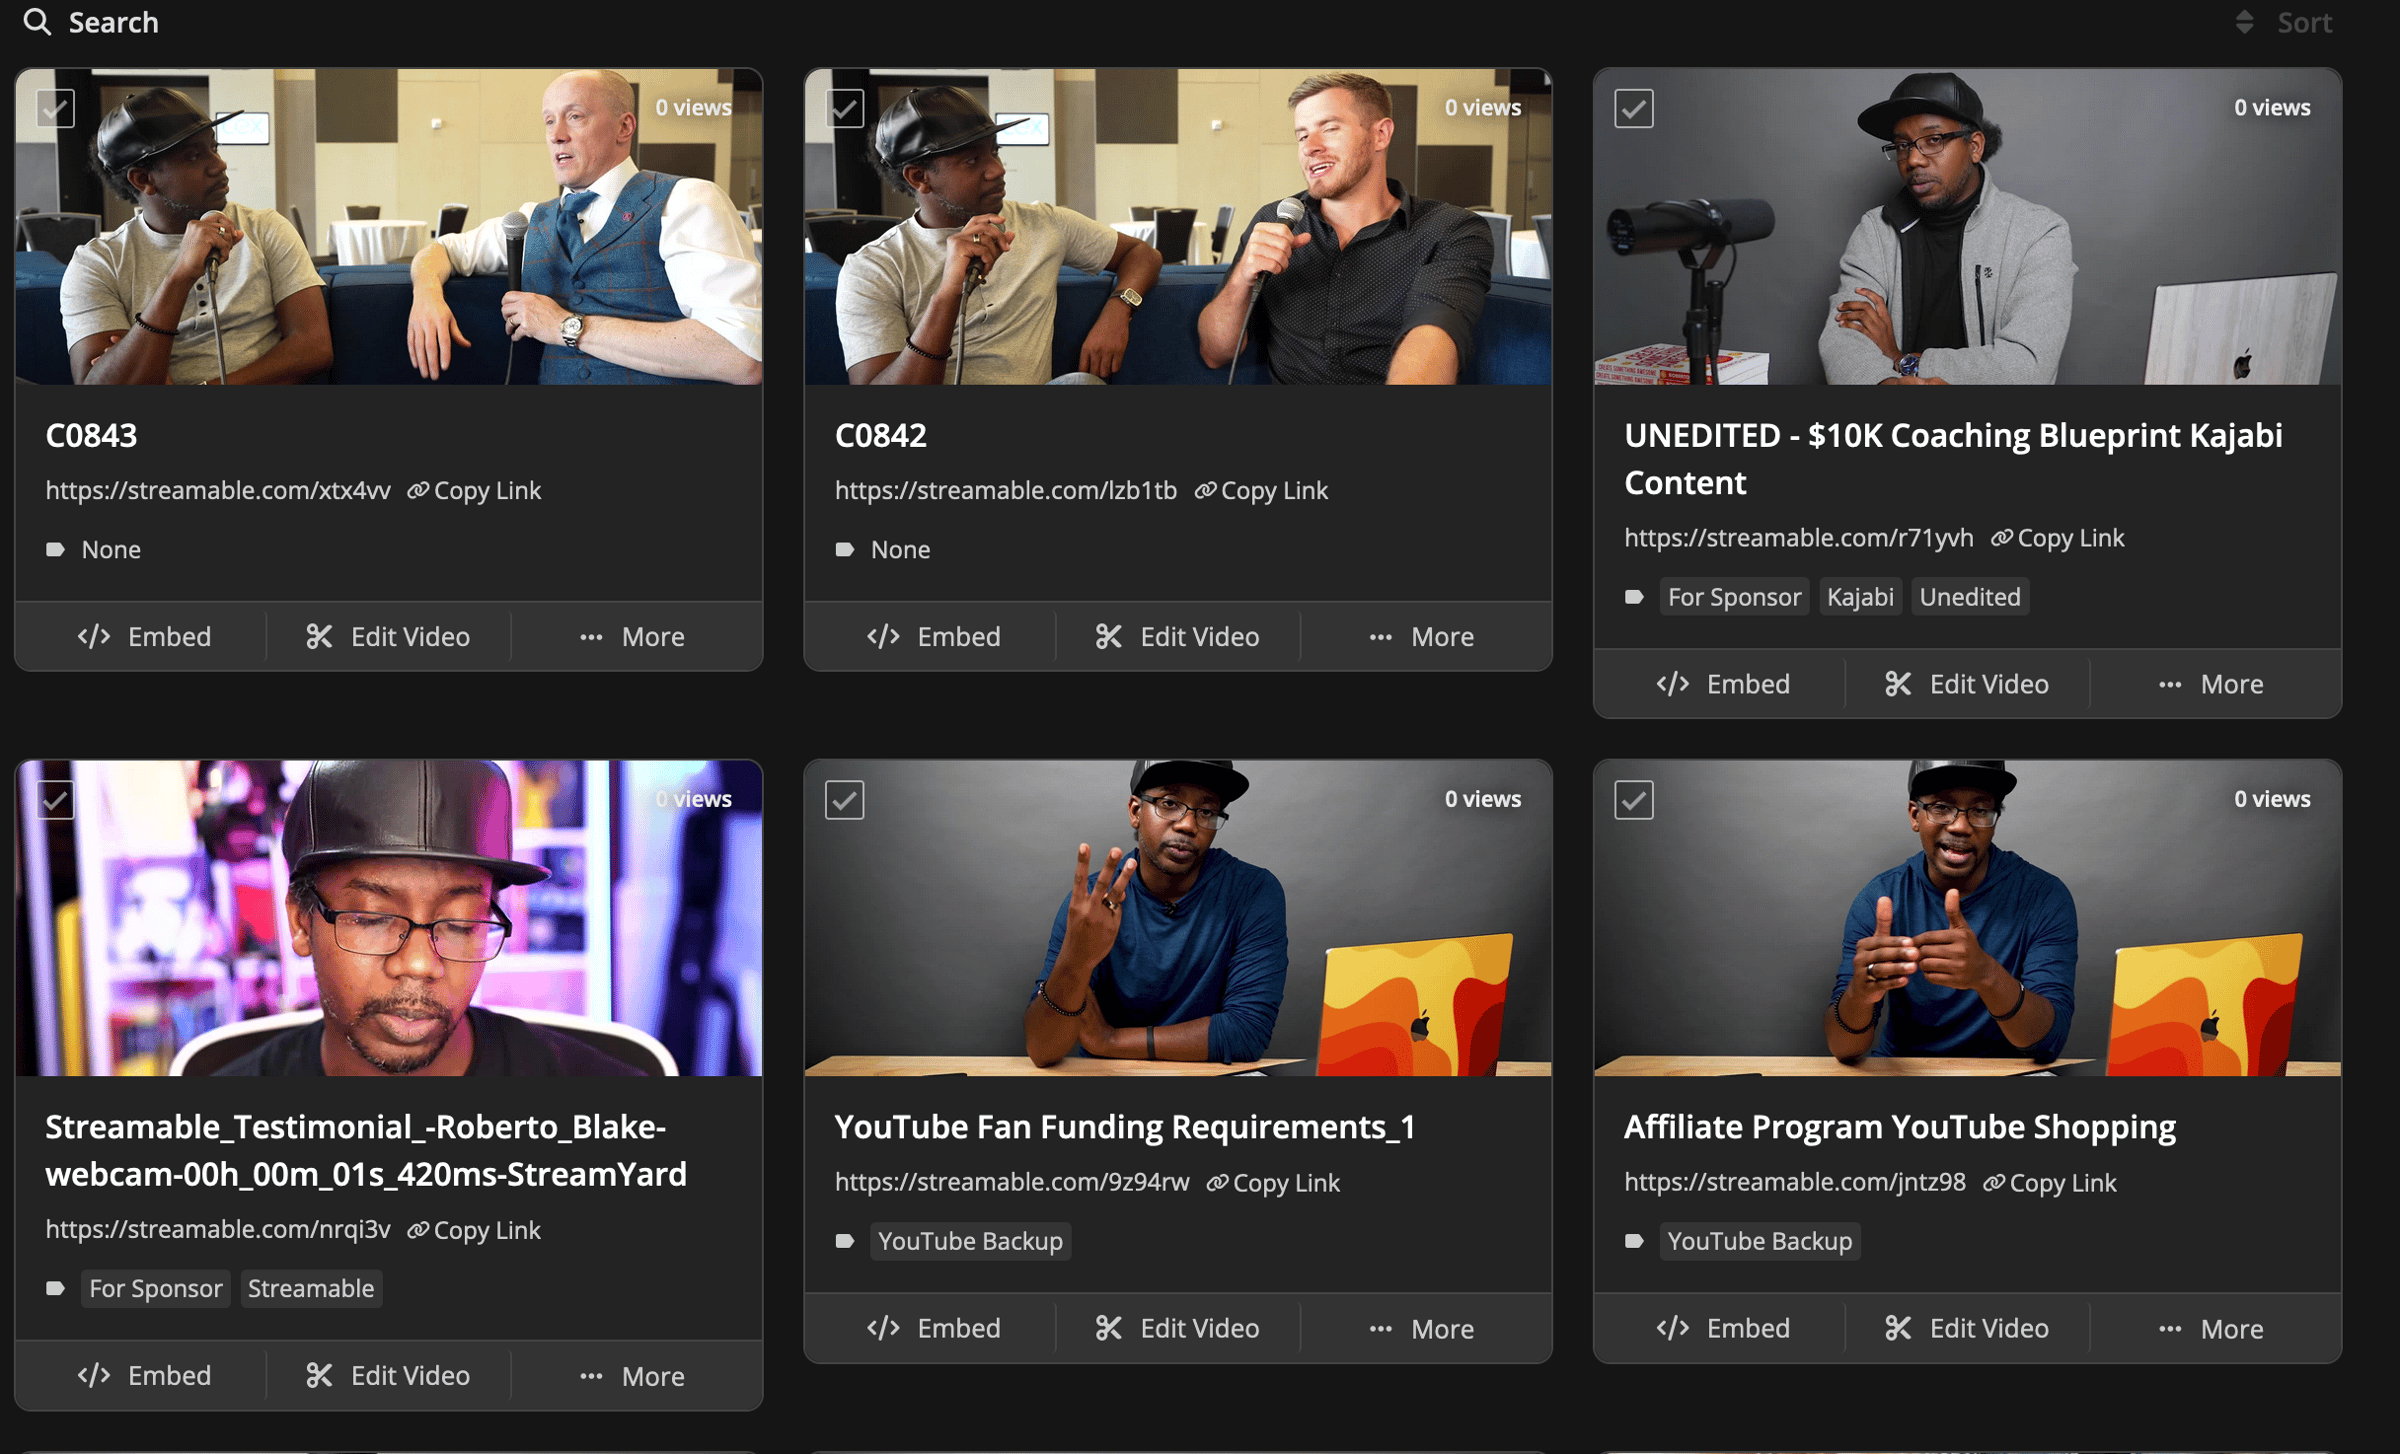Click the label tag icon on Kajabi Content
The width and height of the screenshot is (2400, 1454).
tap(1634, 597)
